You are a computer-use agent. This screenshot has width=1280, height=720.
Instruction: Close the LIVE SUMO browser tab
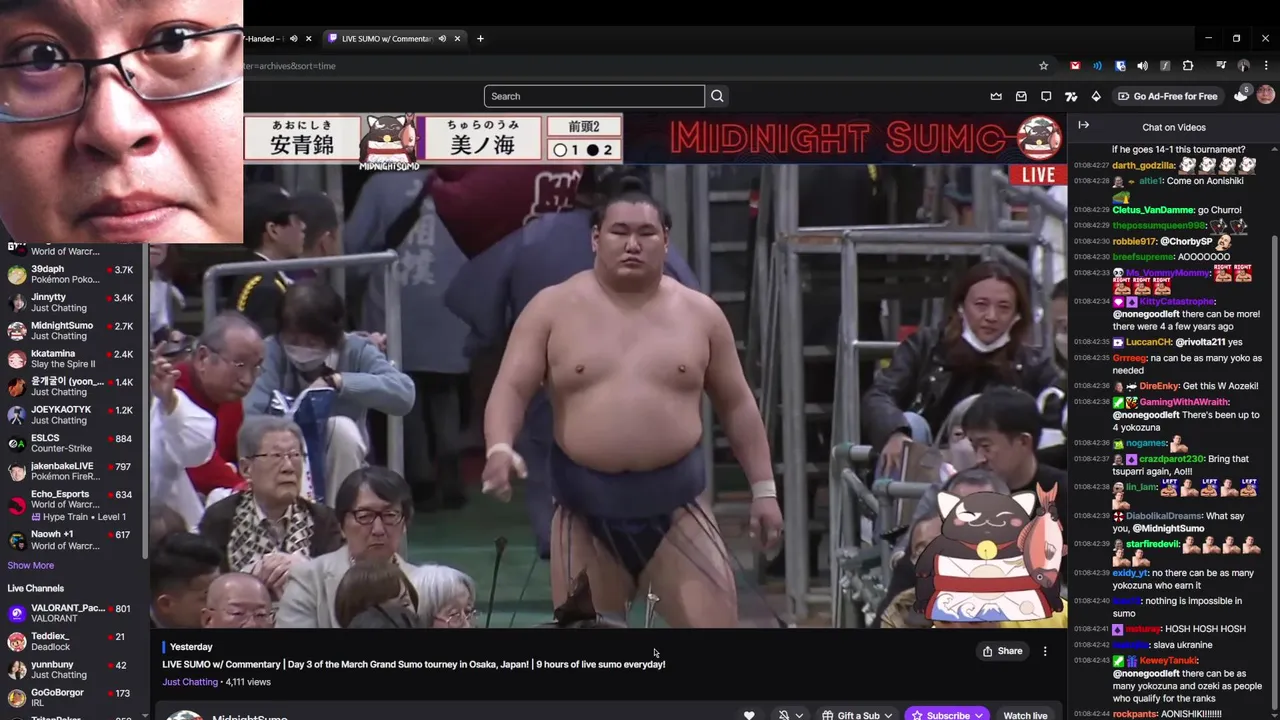[457, 39]
